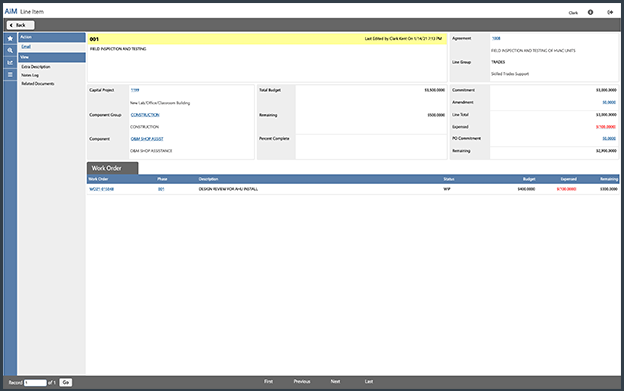Select the Work Order tab

coord(113,168)
